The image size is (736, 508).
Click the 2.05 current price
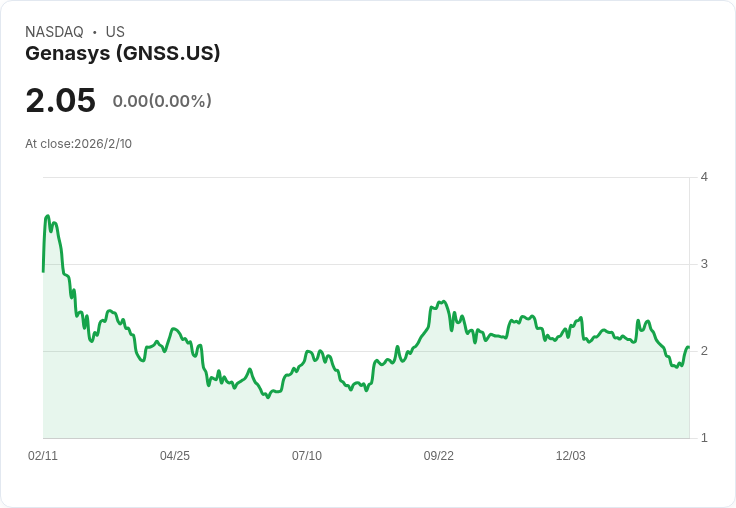point(60,101)
